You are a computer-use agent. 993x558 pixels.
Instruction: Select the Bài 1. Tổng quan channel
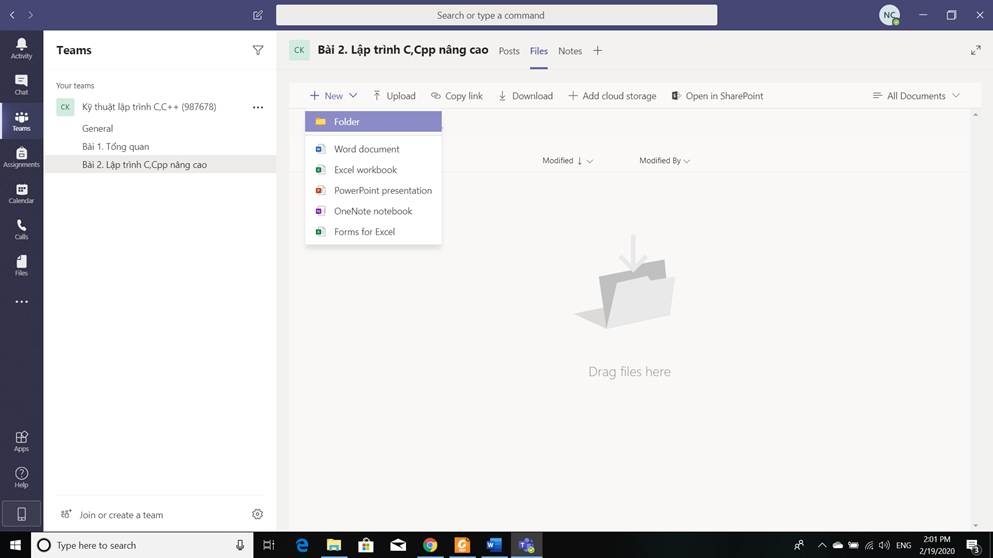pos(115,146)
